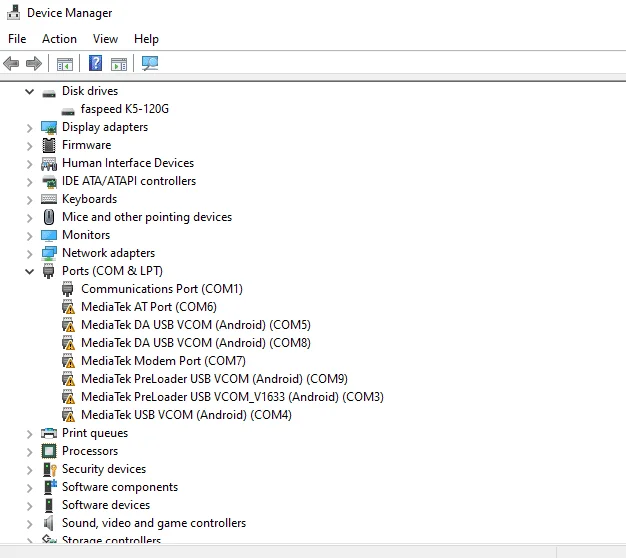
Task: Select MediaTek PreLoader USB VCOM (Android) (COM9)
Action: [214, 378]
